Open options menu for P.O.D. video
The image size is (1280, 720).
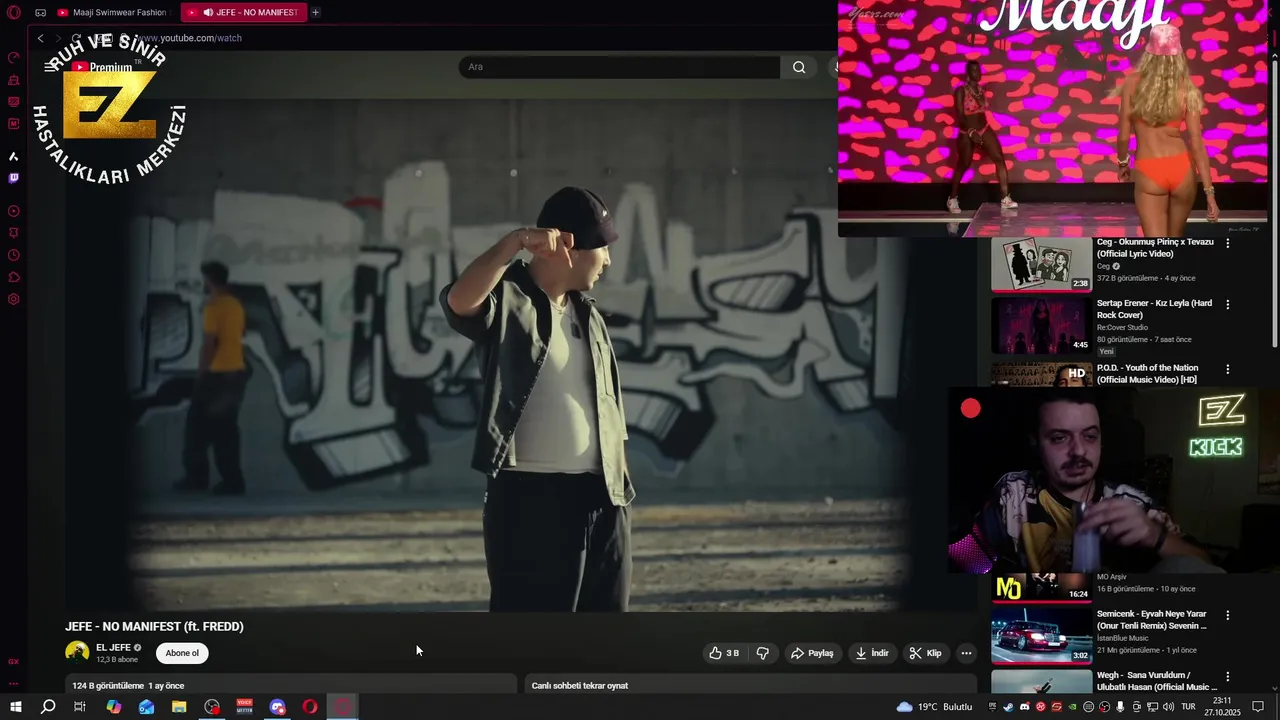1228,369
